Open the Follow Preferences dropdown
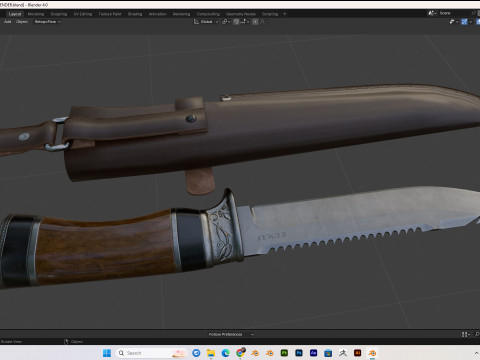Image resolution: width=480 pixels, height=360 pixels. click(231, 334)
